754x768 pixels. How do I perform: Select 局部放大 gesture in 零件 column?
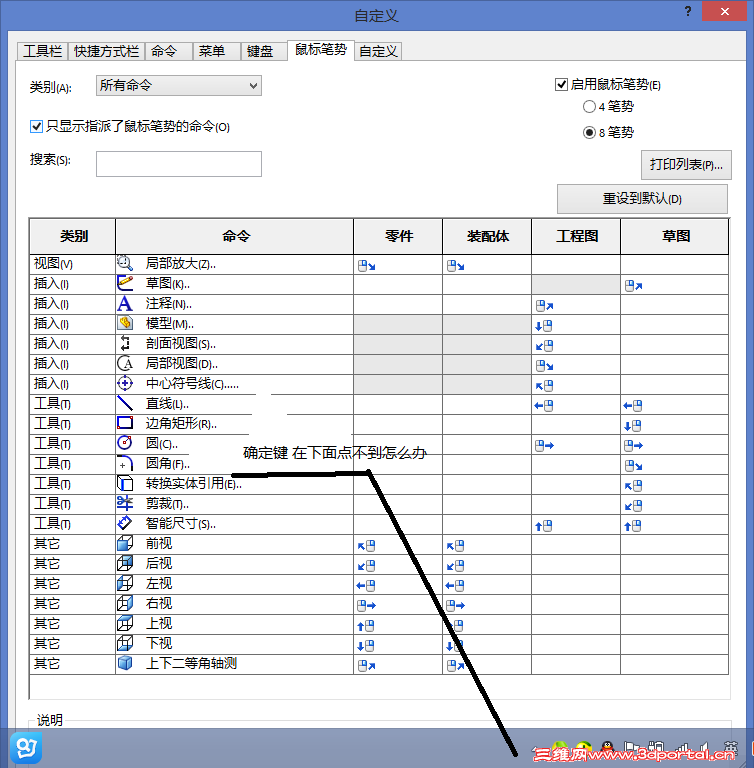click(x=366, y=266)
